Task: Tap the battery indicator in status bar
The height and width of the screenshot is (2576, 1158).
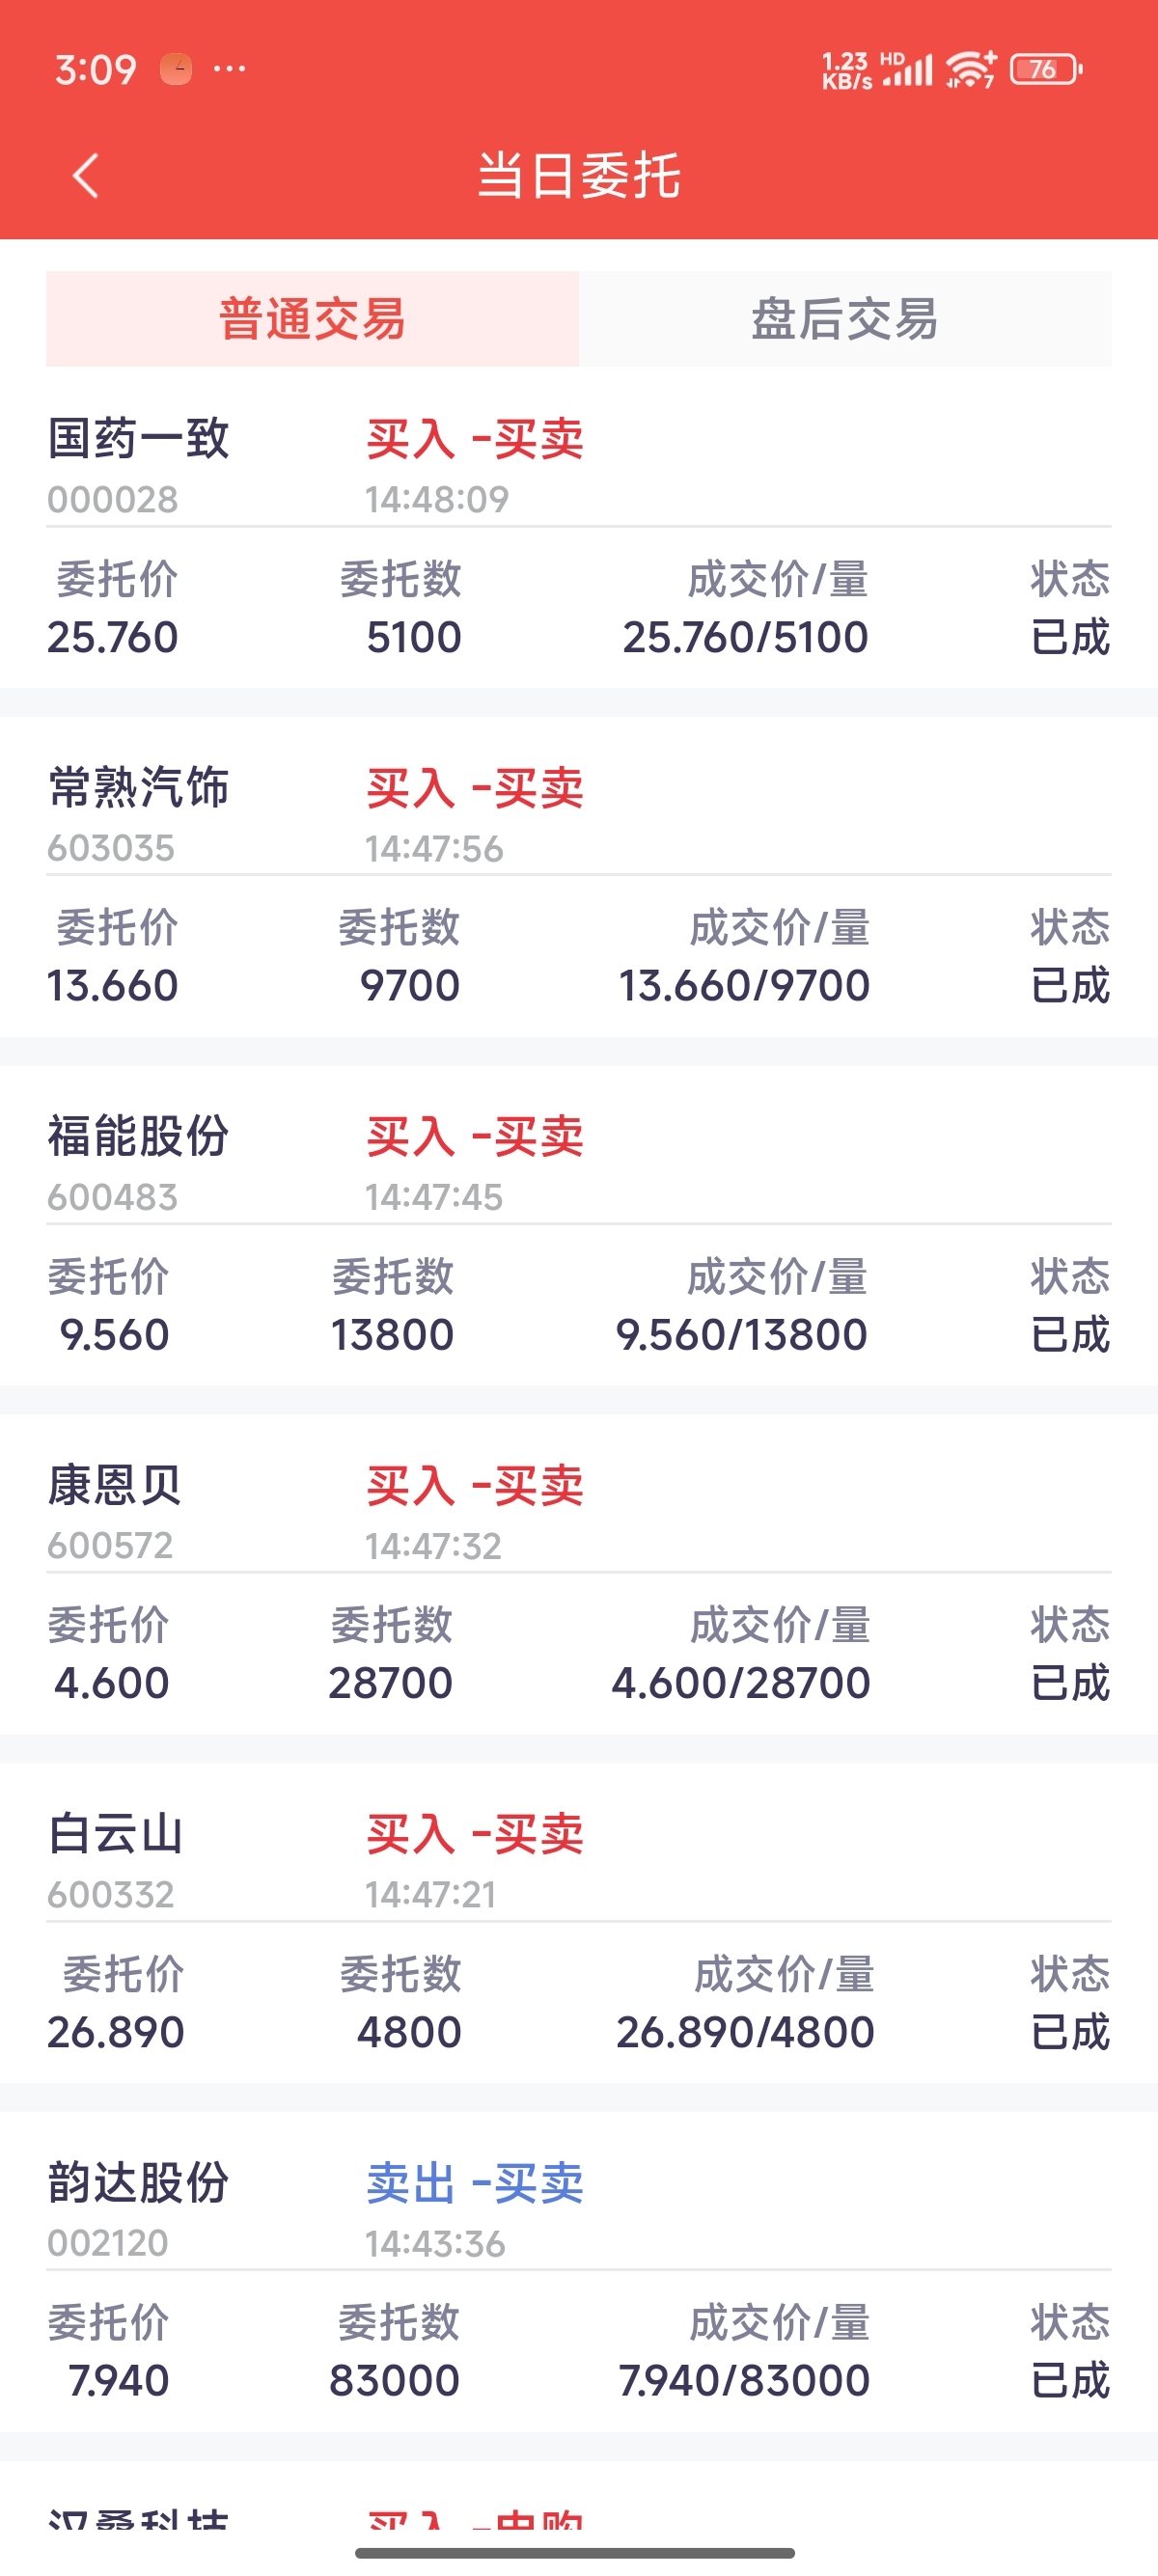Action: click(x=1046, y=69)
